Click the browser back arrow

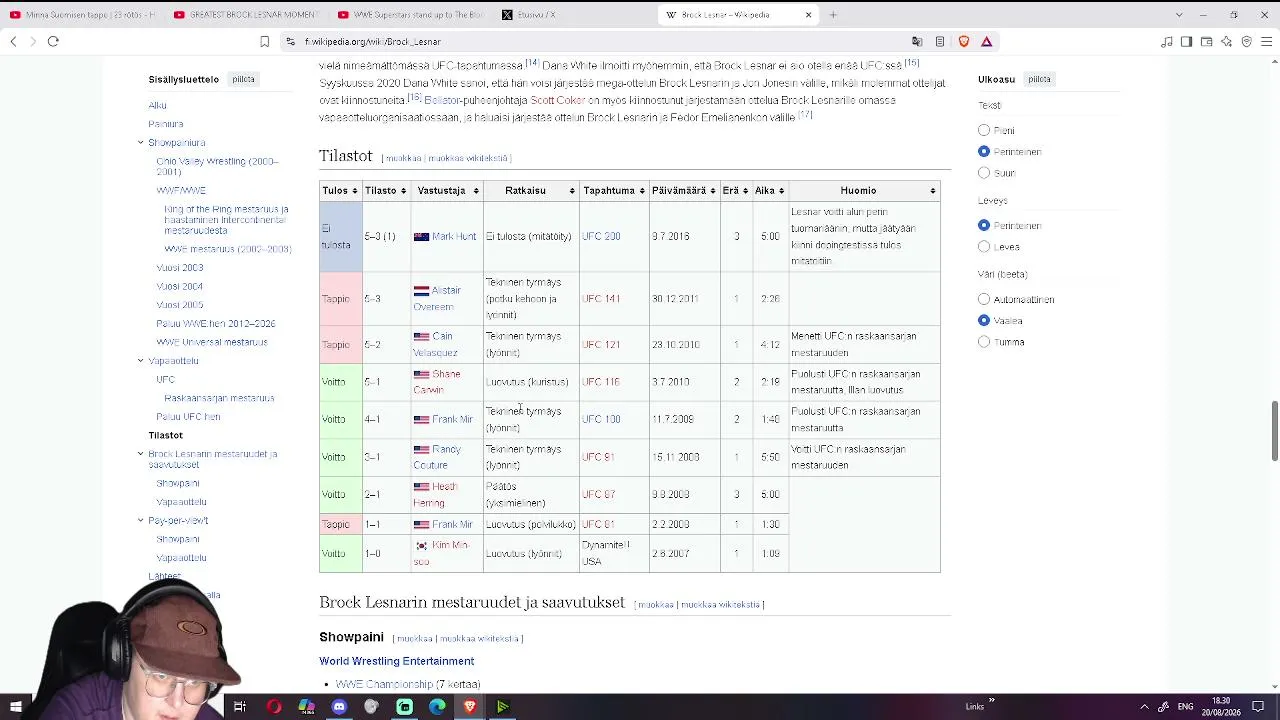(13, 41)
